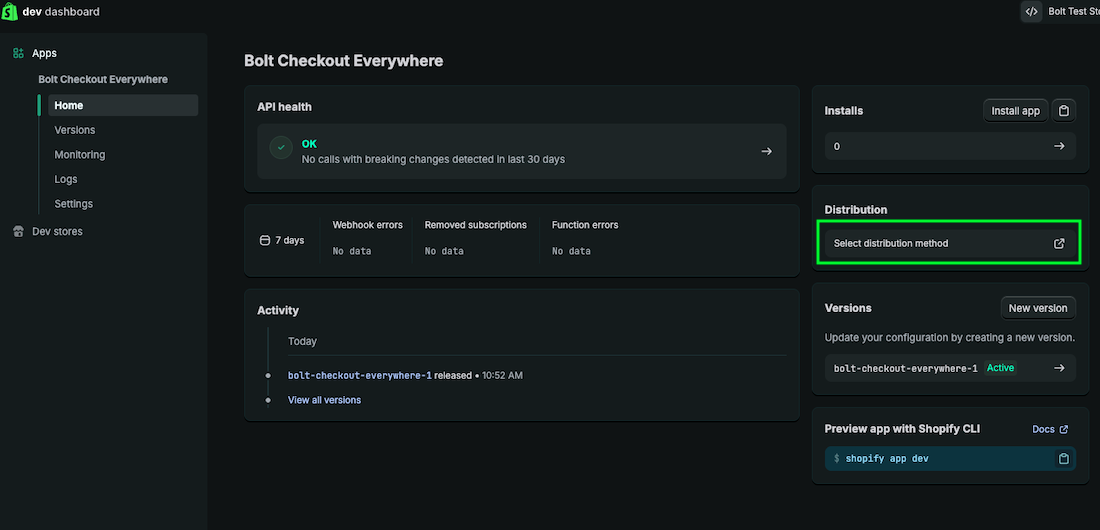Click the code icon beside Bolt Test Store
This screenshot has width=1100, height=530.
click(x=1031, y=12)
